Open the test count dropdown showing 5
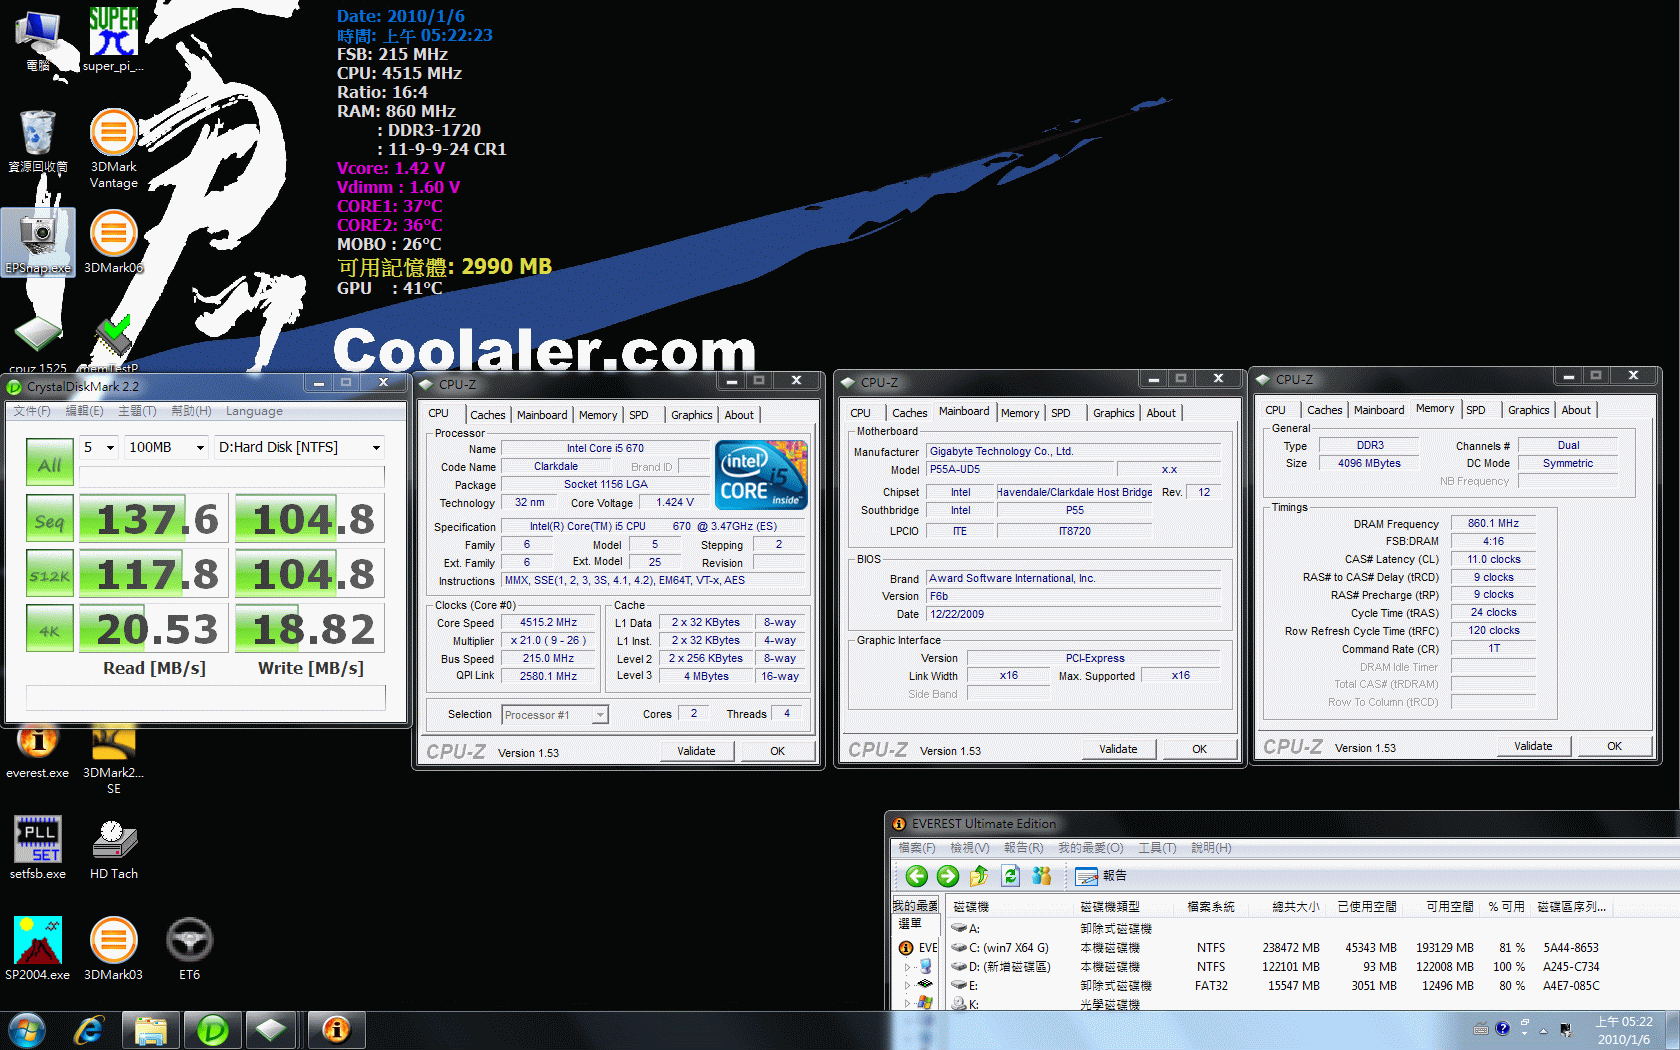The image size is (1680, 1050). click(x=100, y=447)
